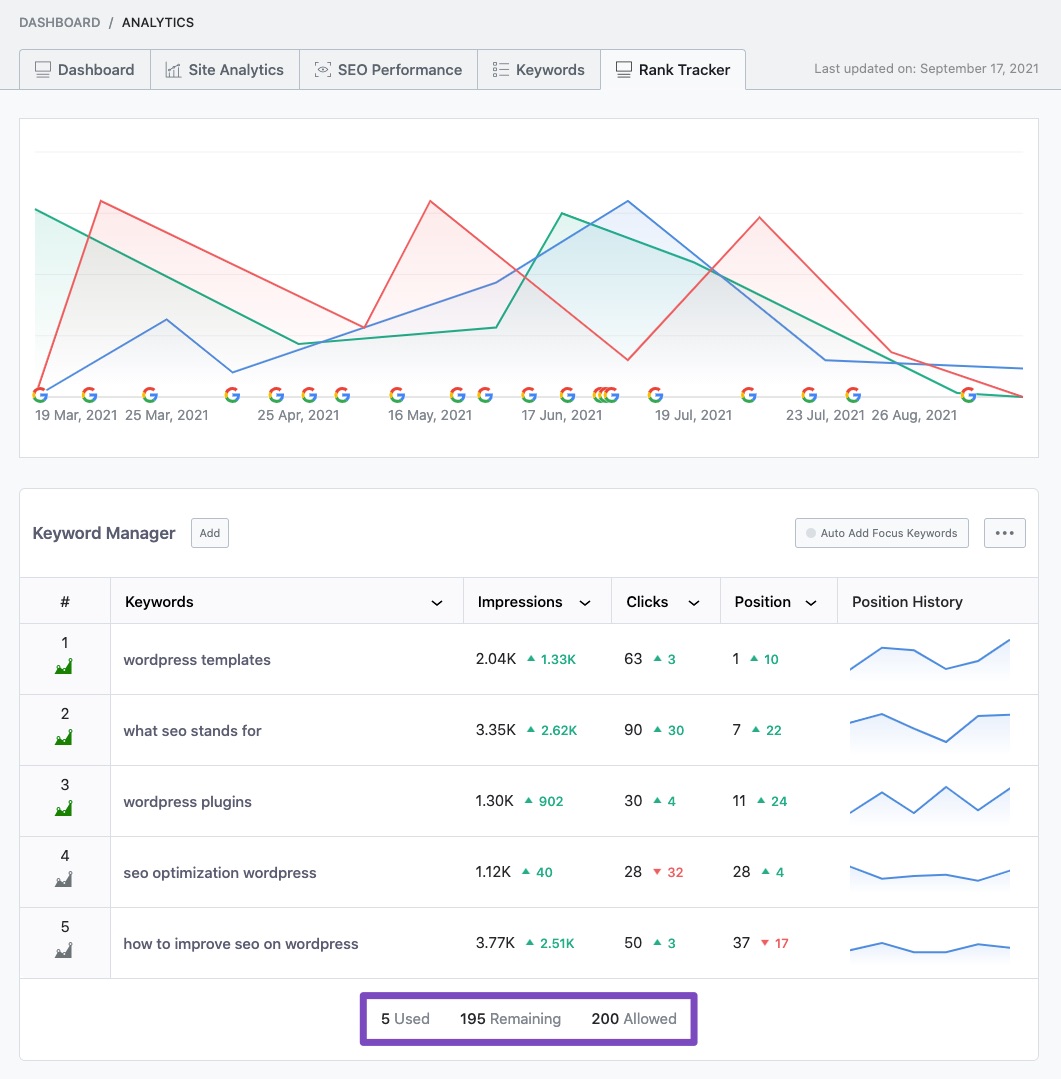This screenshot has width=1061, height=1079.
Task: Click the position history sparkline for what seo stands for
Action: tap(929, 729)
